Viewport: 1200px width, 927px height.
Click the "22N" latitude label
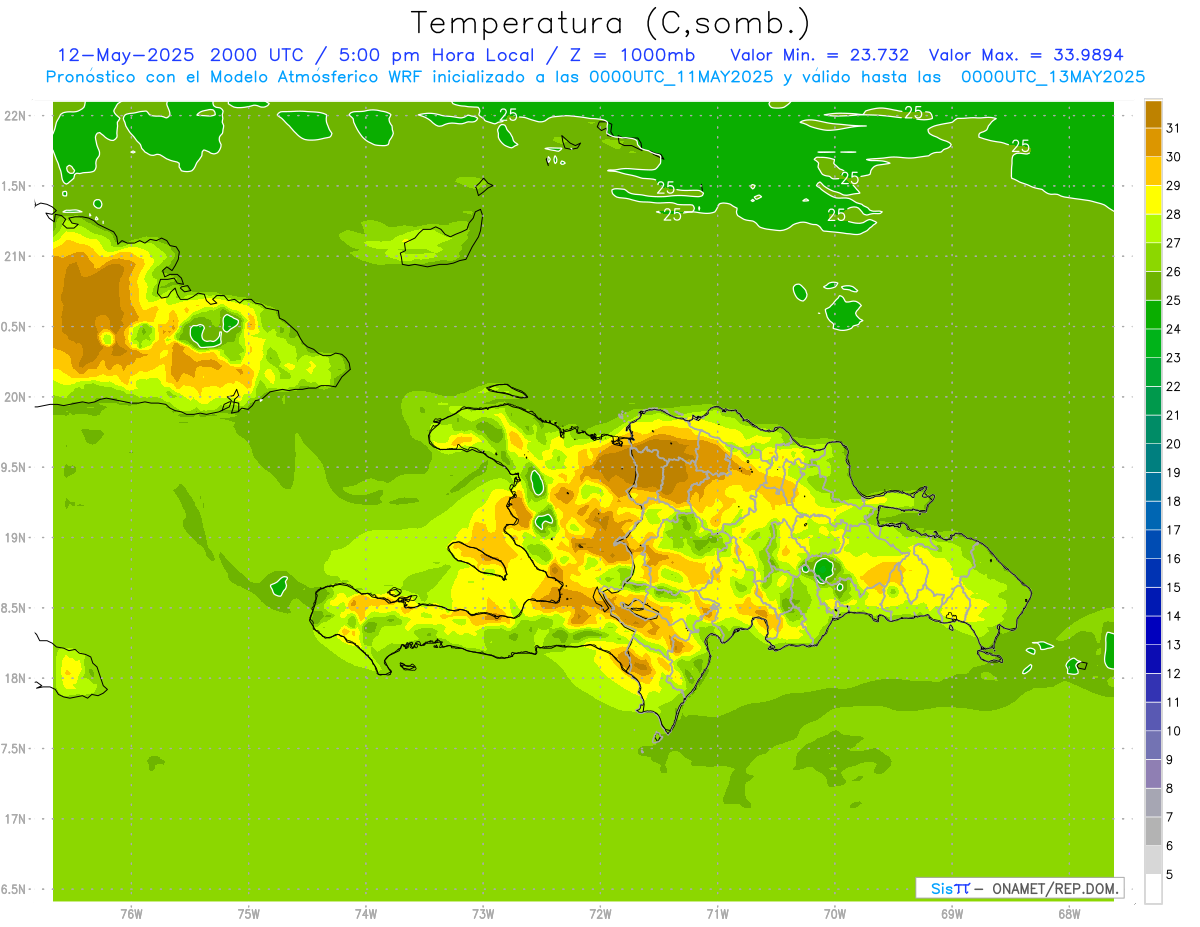tap(14, 115)
